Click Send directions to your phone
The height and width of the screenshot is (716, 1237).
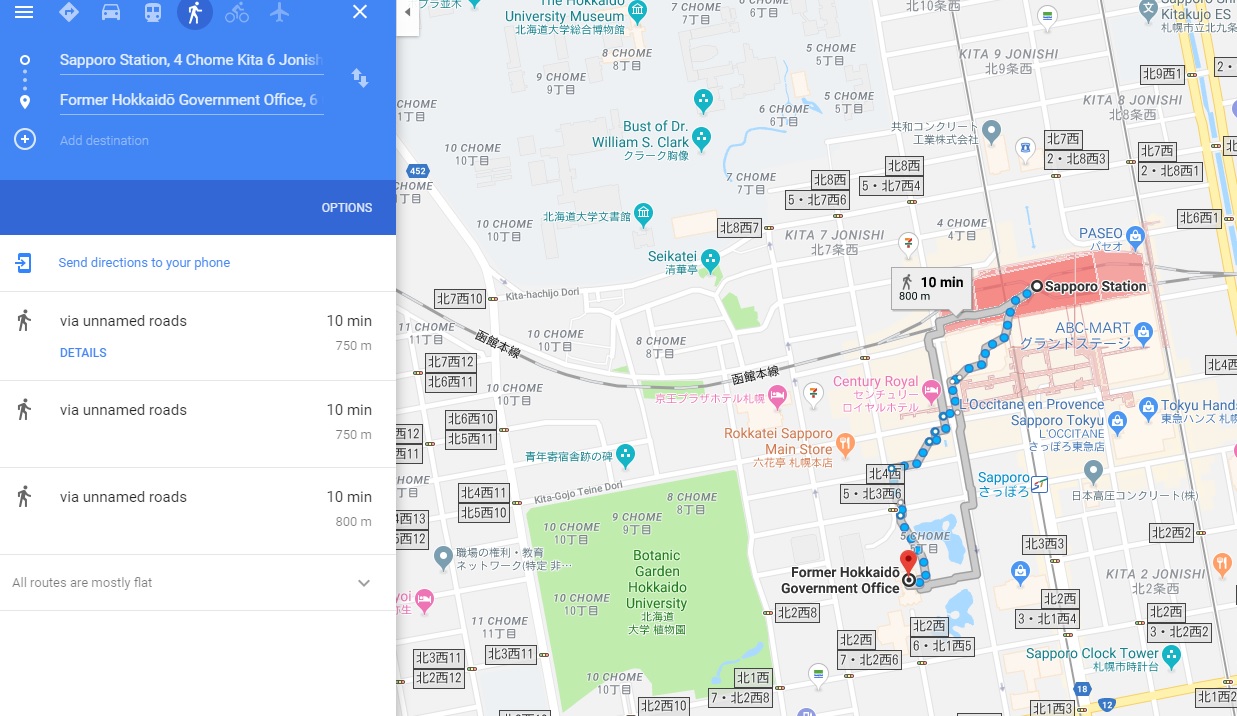click(x=144, y=263)
